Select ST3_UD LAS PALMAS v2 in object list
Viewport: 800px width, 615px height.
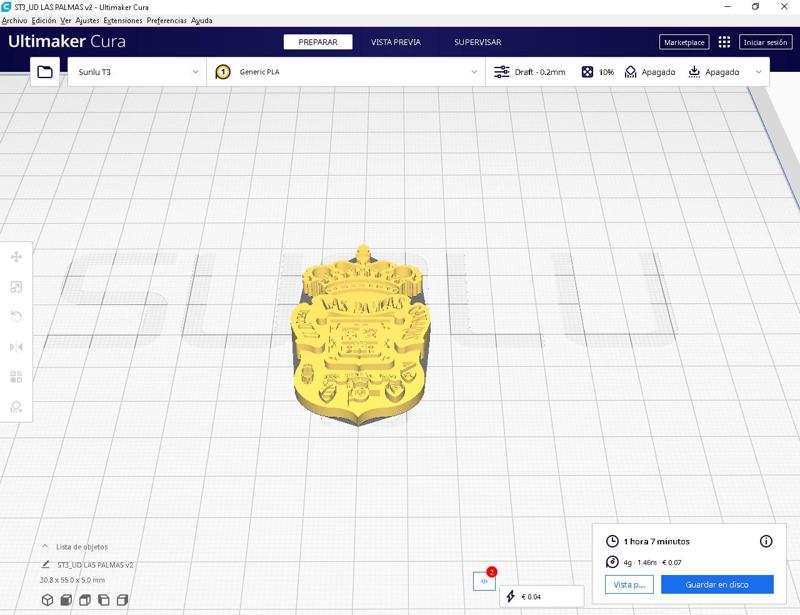pos(95,564)
